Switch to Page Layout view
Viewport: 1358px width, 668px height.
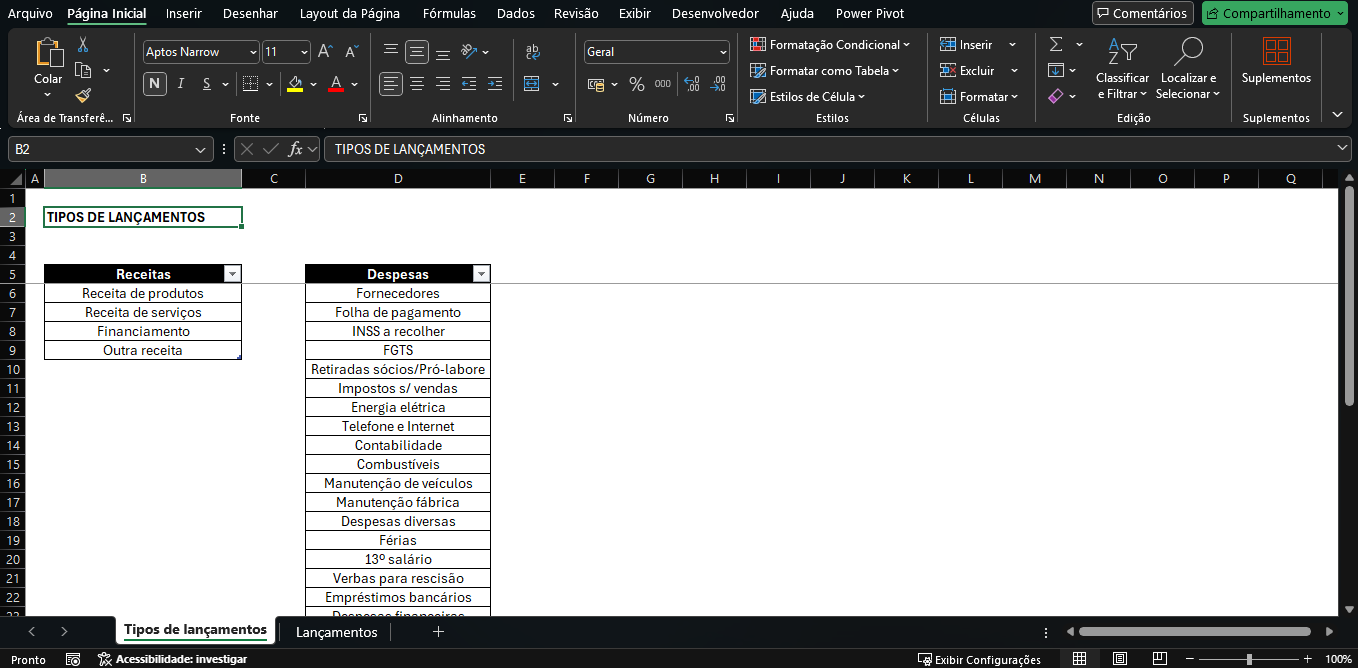(x=1120, y=659)
